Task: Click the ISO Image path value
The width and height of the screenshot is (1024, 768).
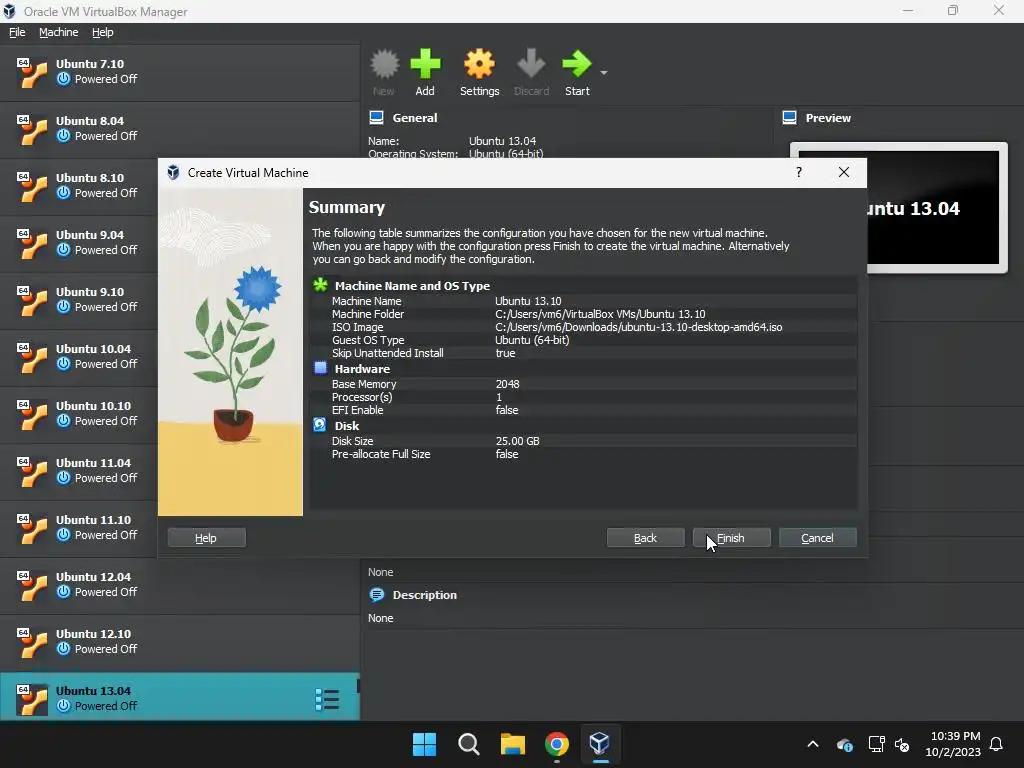Action: 638,327
